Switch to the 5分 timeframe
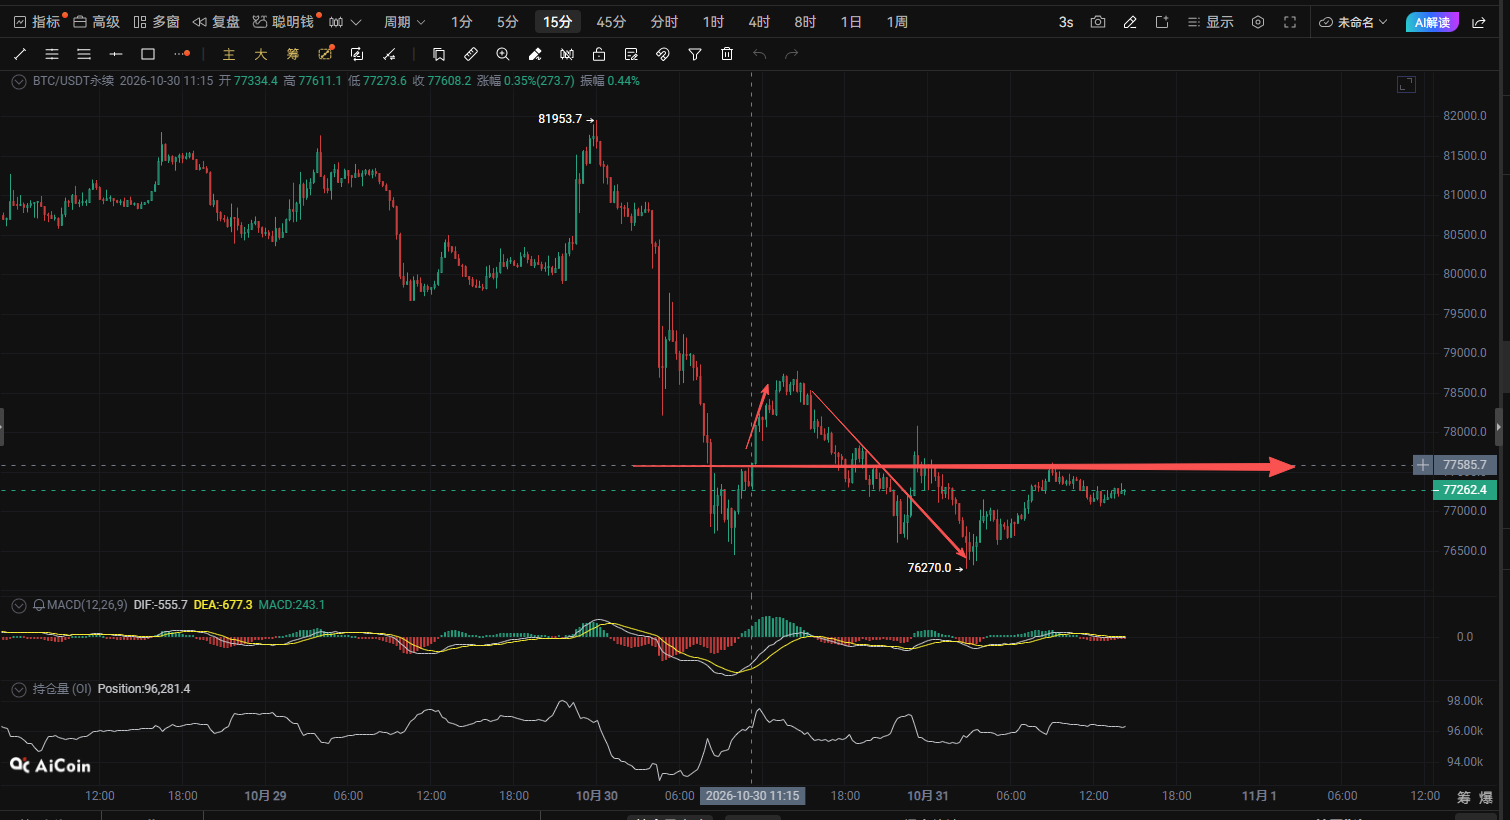The width and height of the screenshot is (1510, 820). [508, 22]
